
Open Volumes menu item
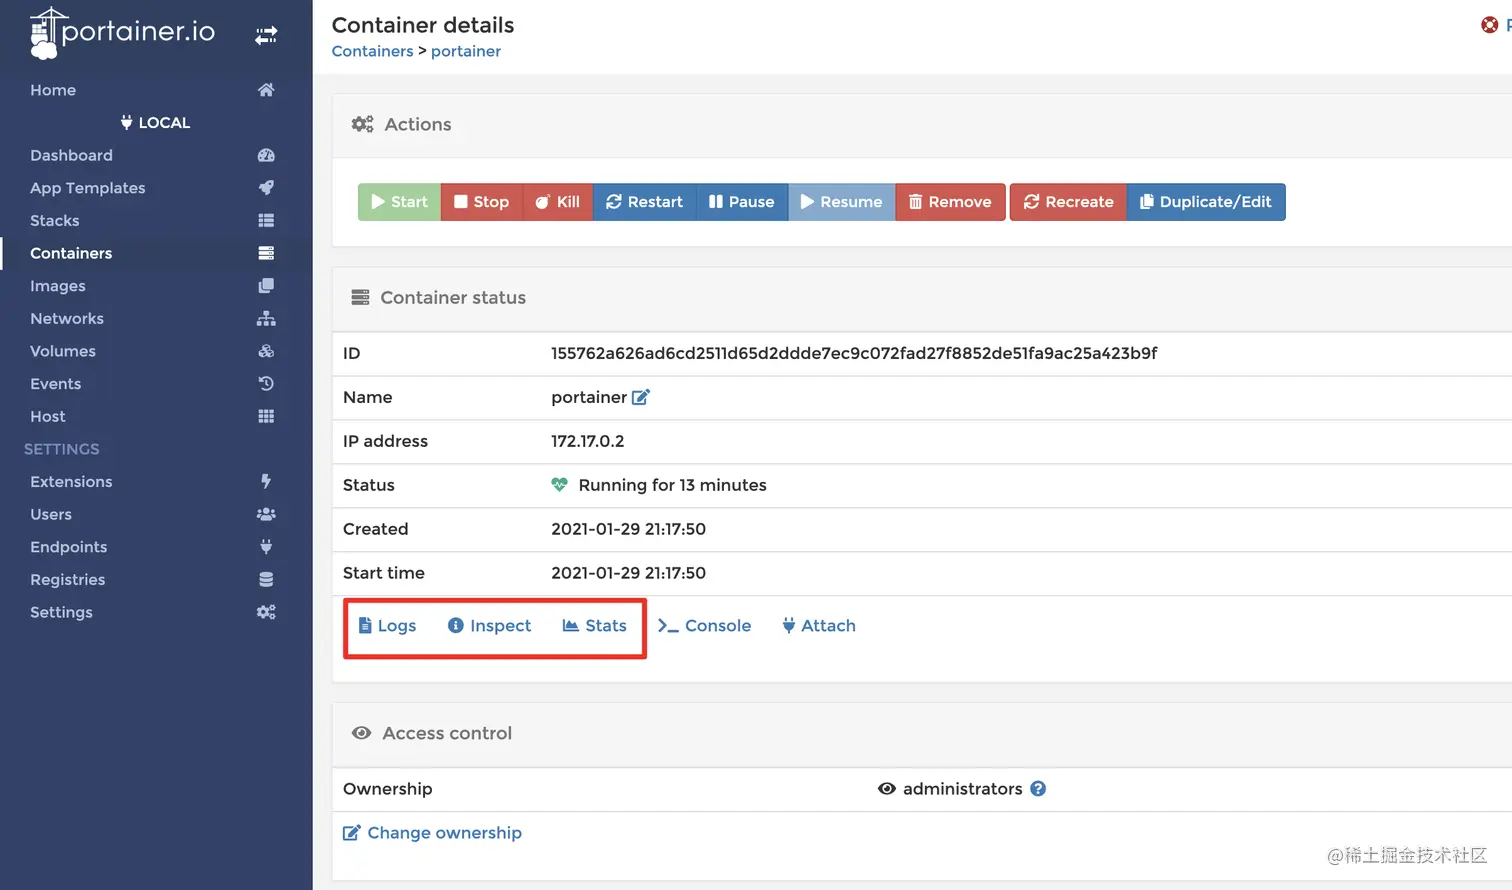coord(63,351)
